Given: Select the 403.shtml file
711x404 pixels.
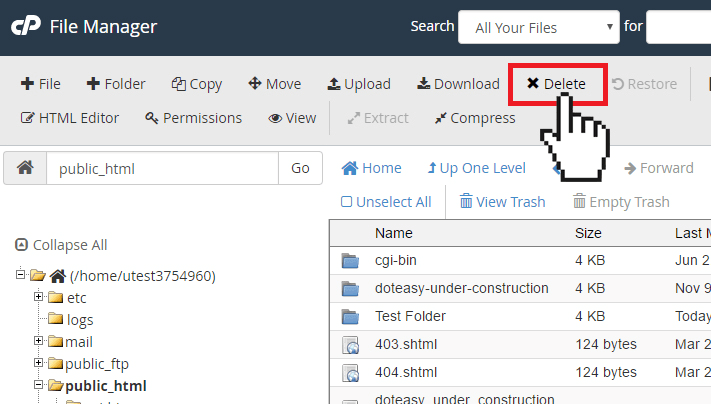Looking at the screenshot, I should tap(520, 344).
